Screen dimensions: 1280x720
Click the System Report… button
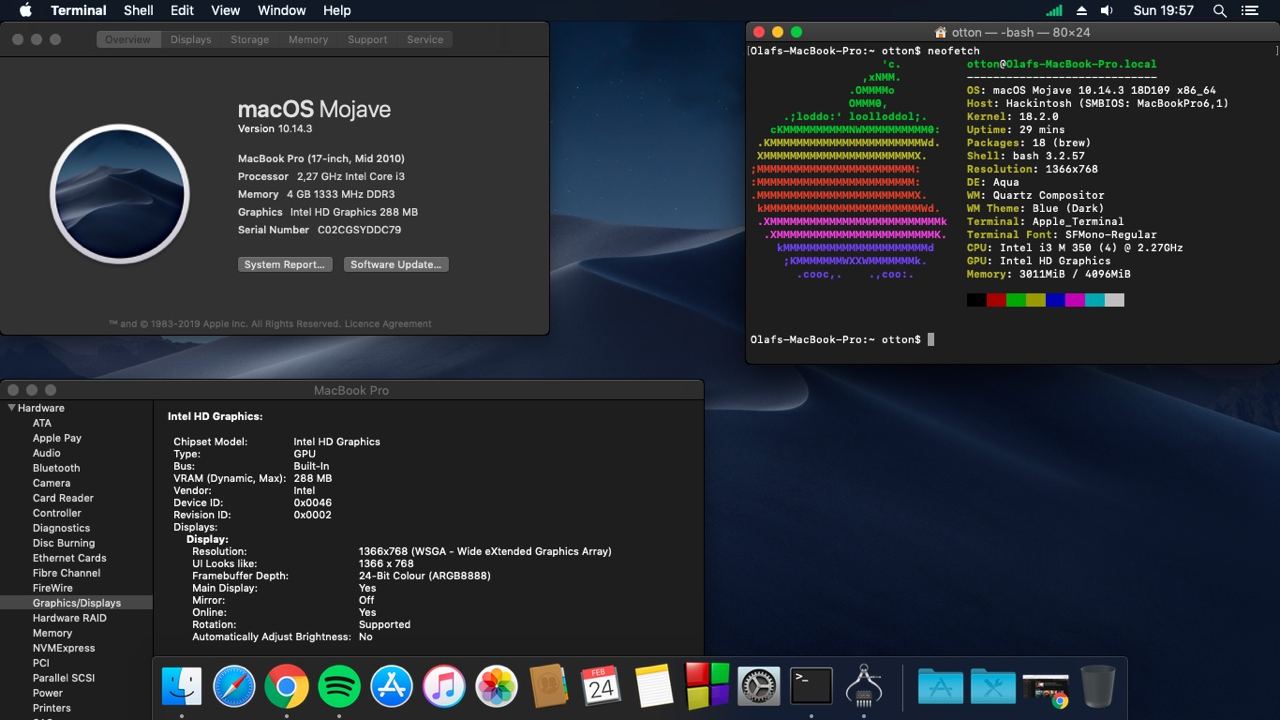click(x=285, y=264)
